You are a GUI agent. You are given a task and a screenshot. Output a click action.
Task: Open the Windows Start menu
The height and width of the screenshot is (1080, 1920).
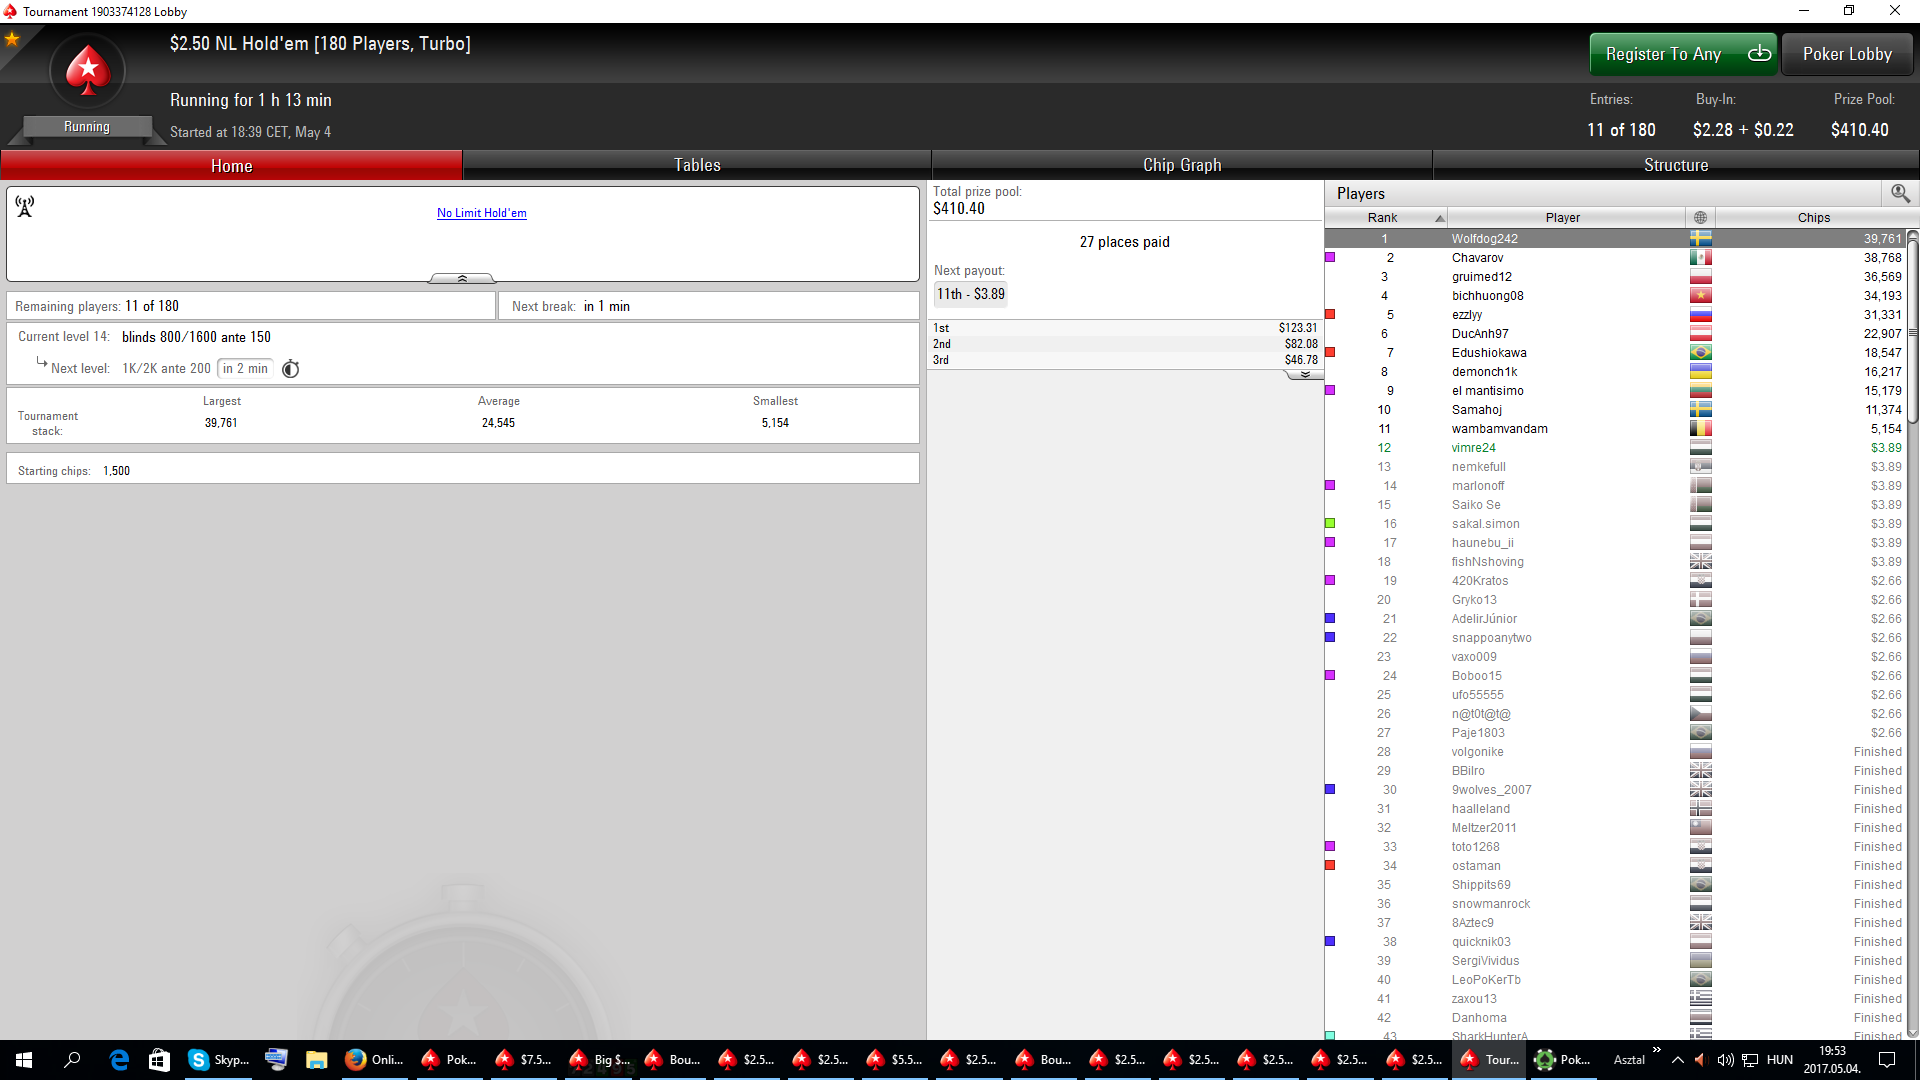24,1060
